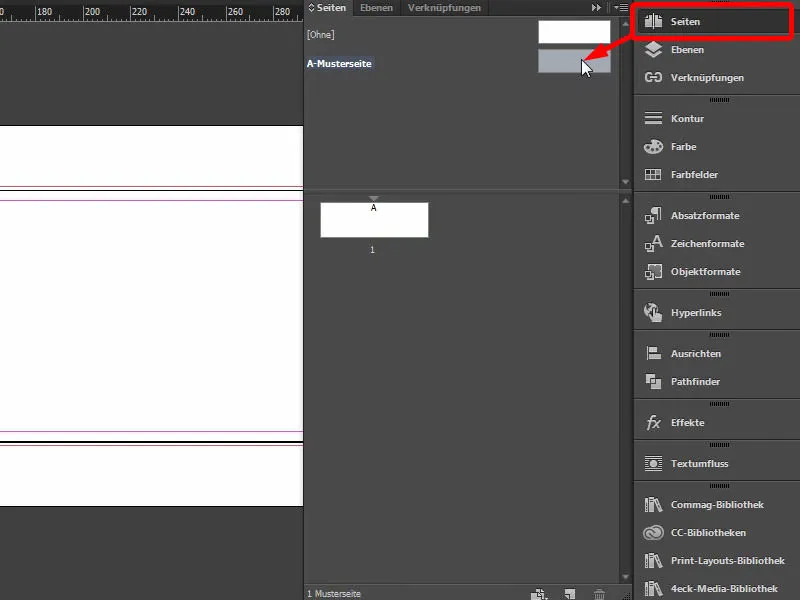Select the A-Musterseite master row
This screenshot has height=600, width=800.
tap(459, 63)
